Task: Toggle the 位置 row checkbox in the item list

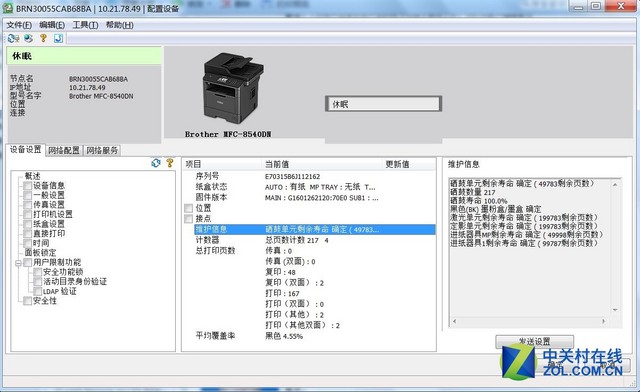Action: (188, 208)
